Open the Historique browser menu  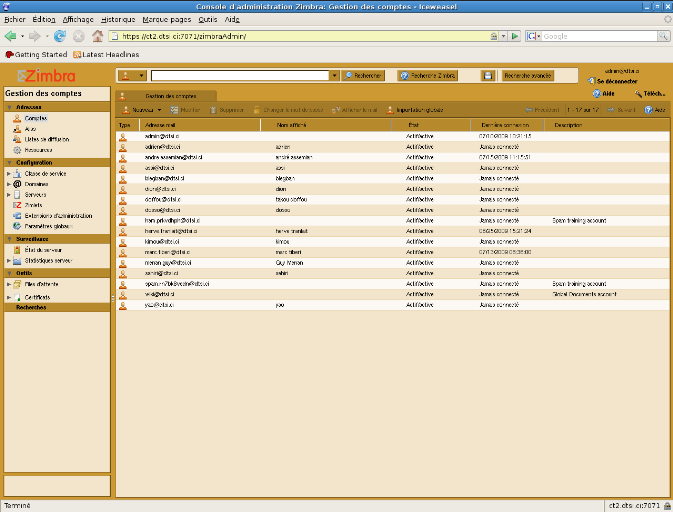tap(118, 19)
